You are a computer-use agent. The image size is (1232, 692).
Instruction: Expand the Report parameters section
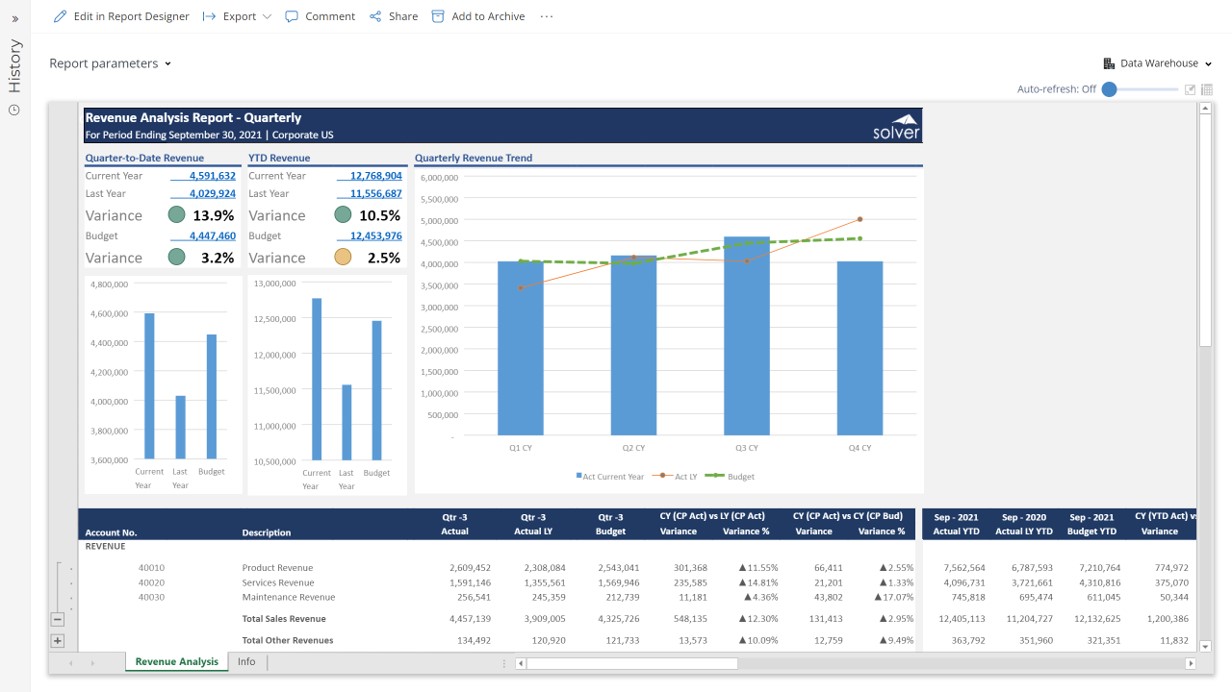(110, 64)
